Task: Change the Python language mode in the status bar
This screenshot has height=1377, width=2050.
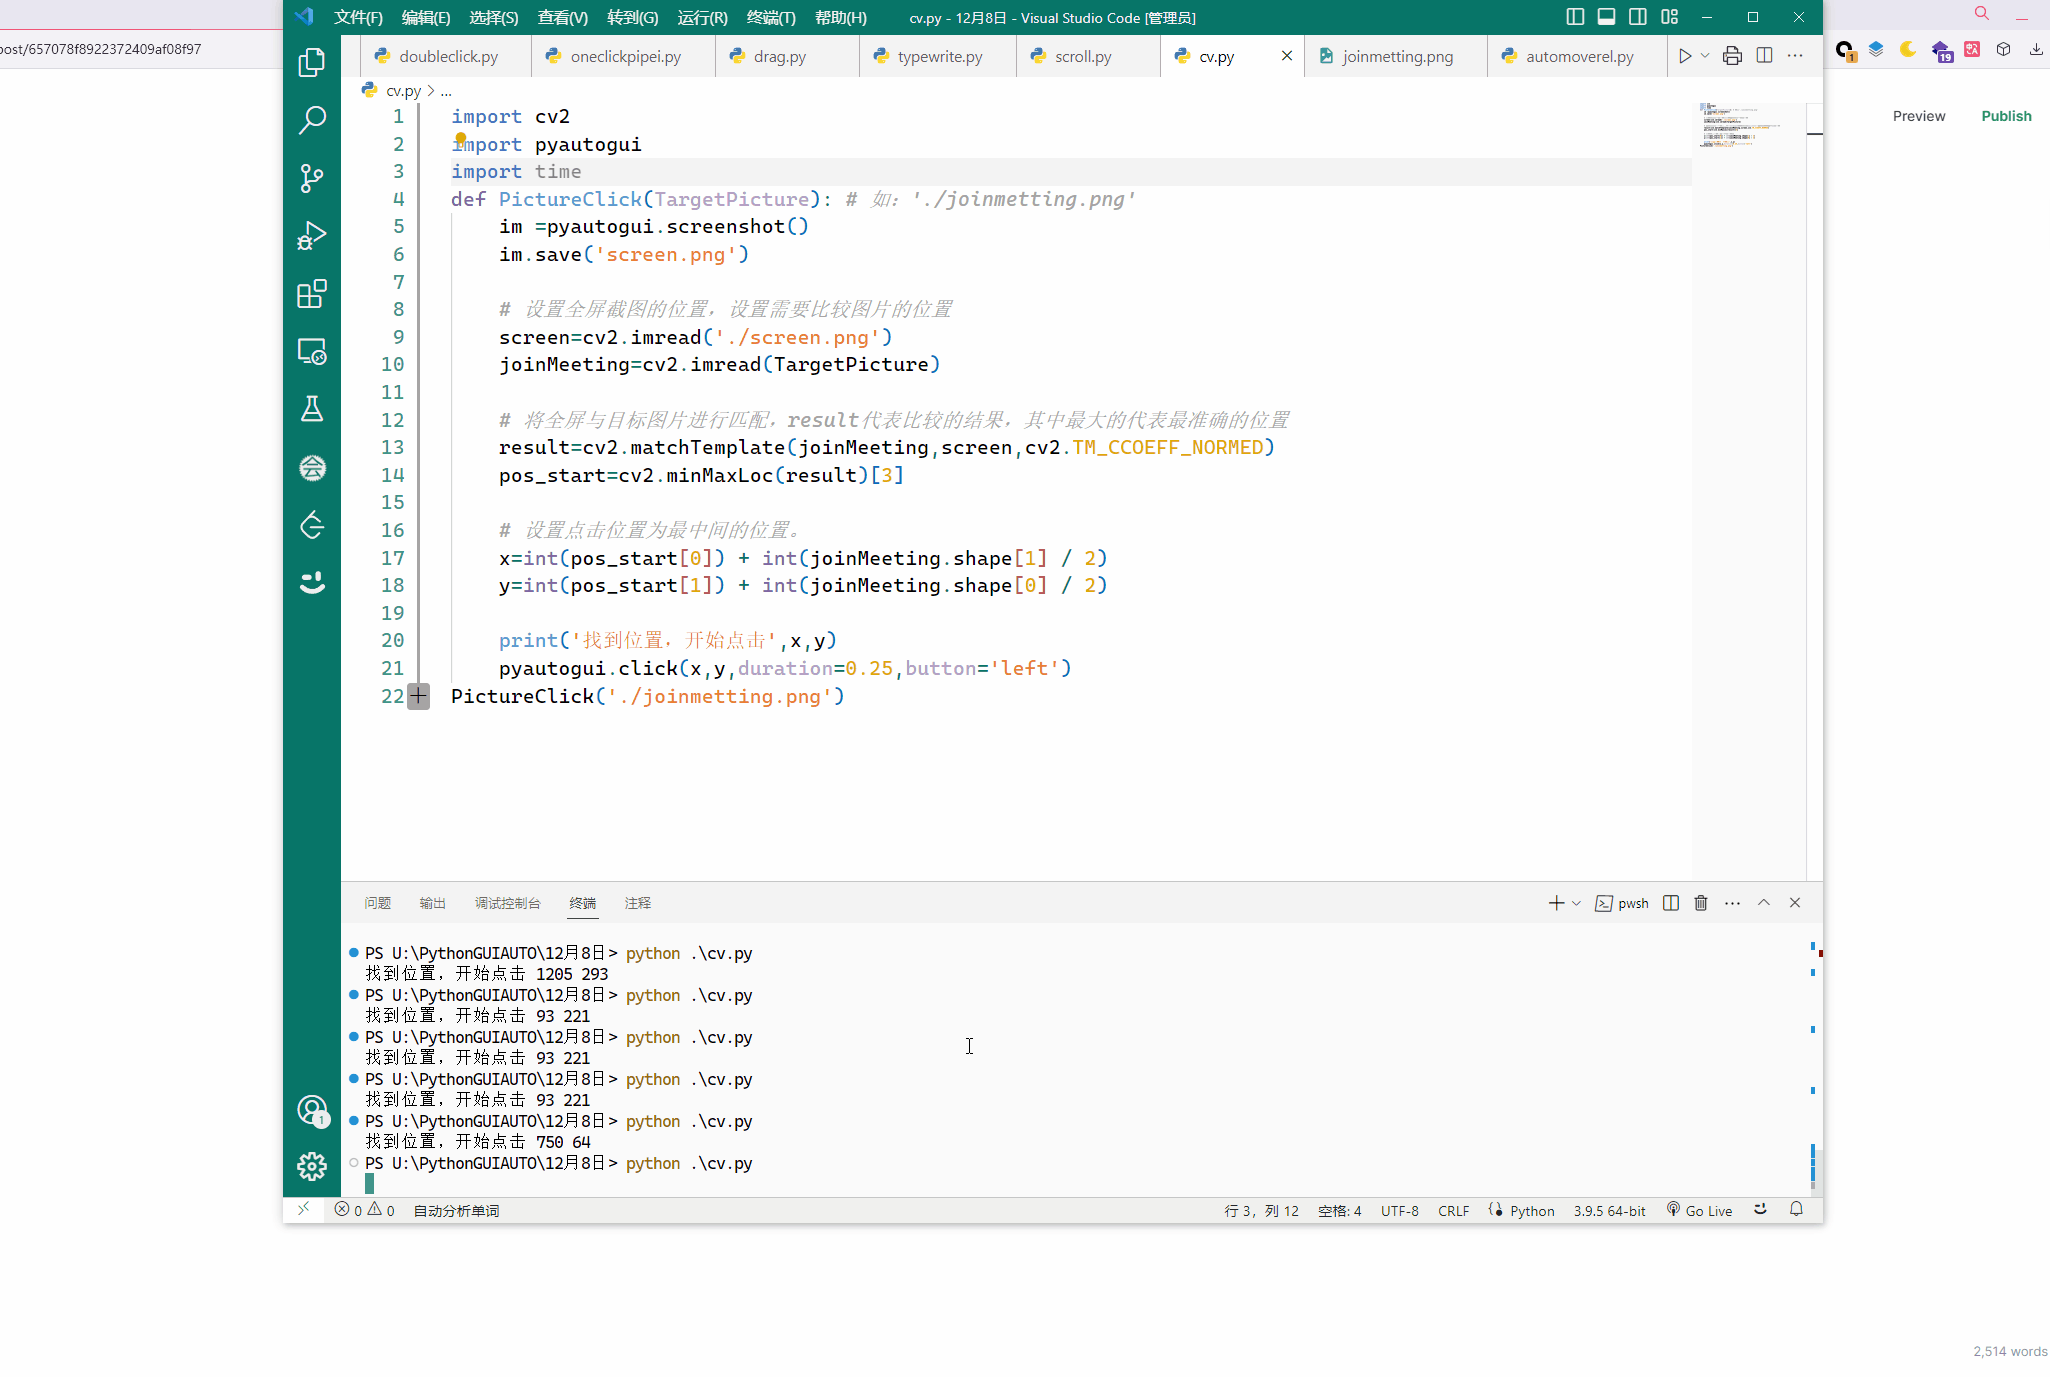Action: point(1532,1210)
